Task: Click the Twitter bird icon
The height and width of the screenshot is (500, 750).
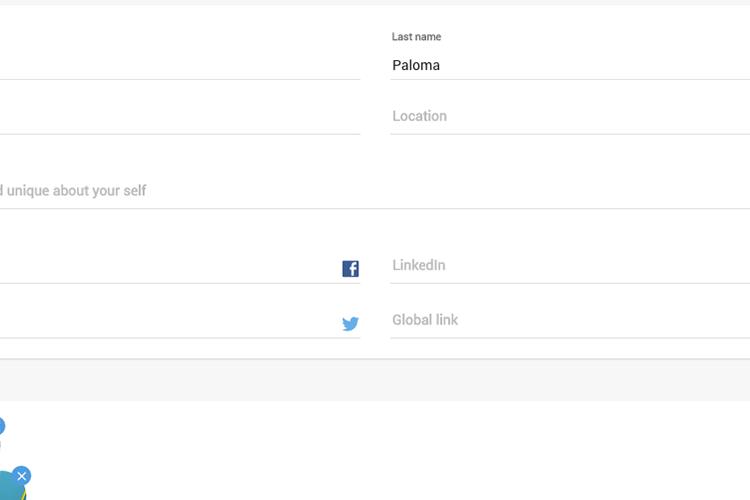Action: [350, 324]
